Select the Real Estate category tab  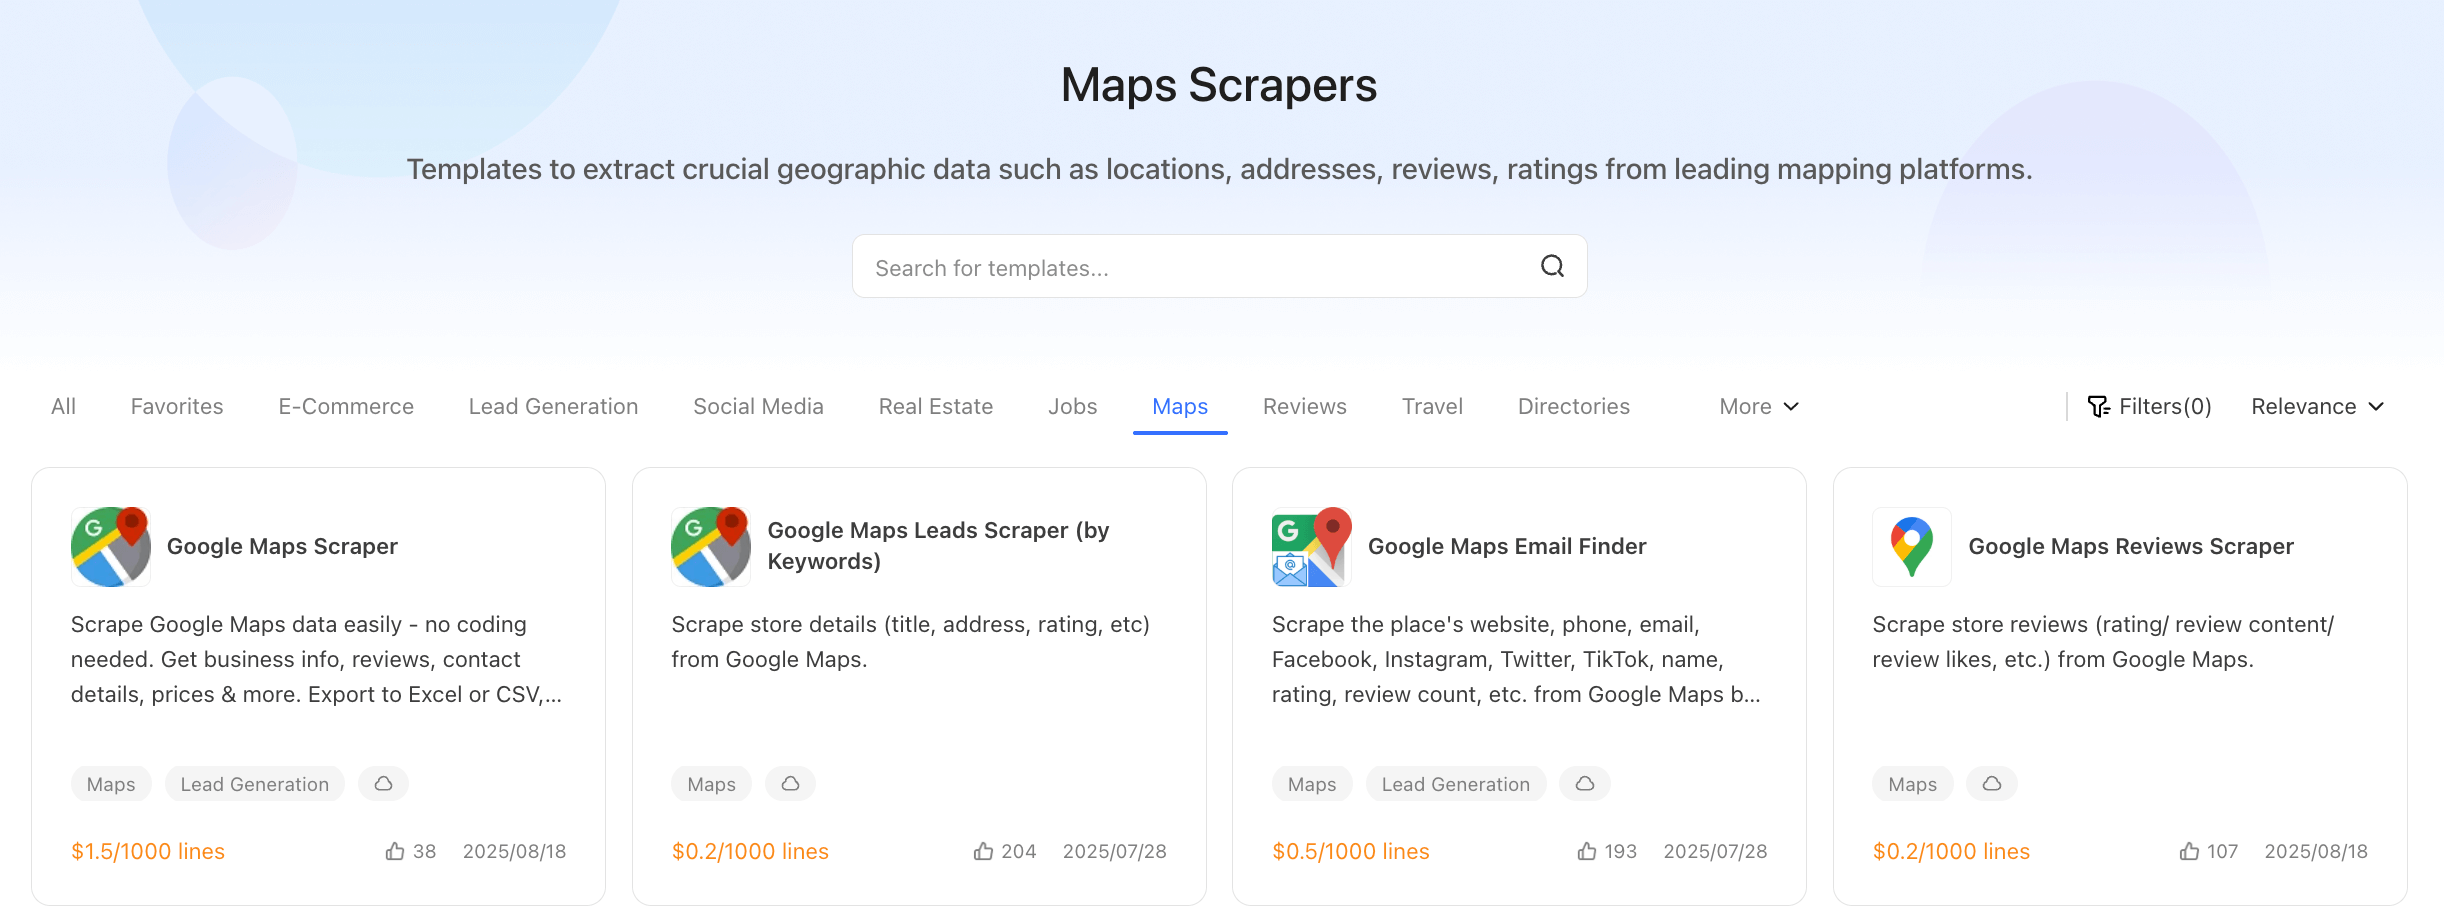click(x=935, y=406)
